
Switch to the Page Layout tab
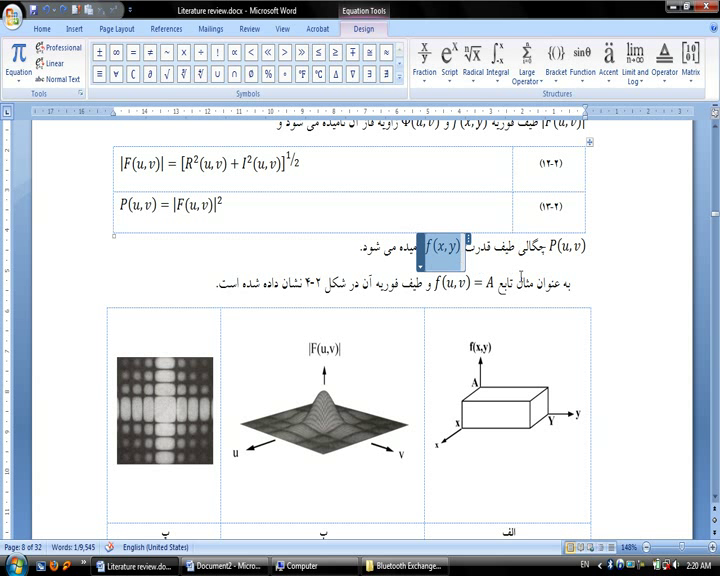coord(116,29)
